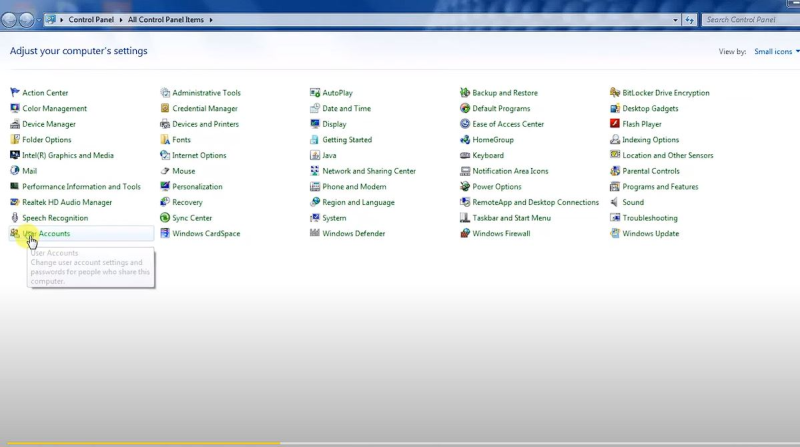Click the Backup and Restore icon

[x=465, y=92]
